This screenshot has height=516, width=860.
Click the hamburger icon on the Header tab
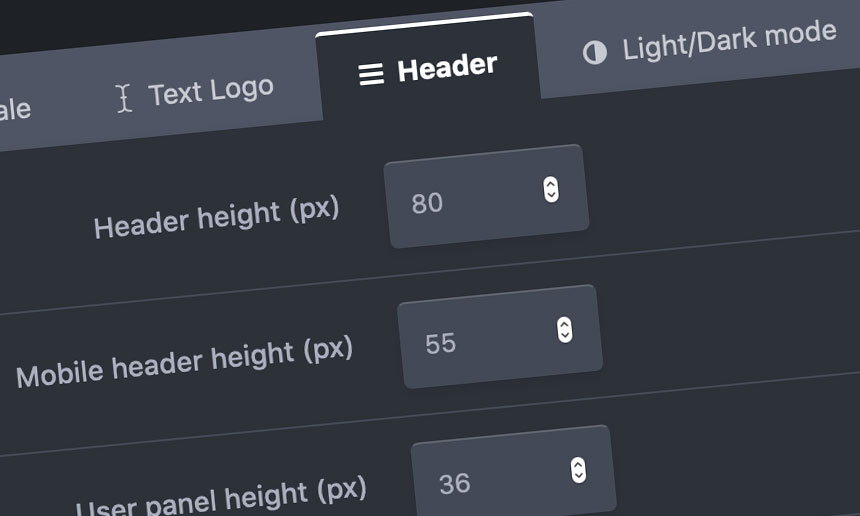371,75
